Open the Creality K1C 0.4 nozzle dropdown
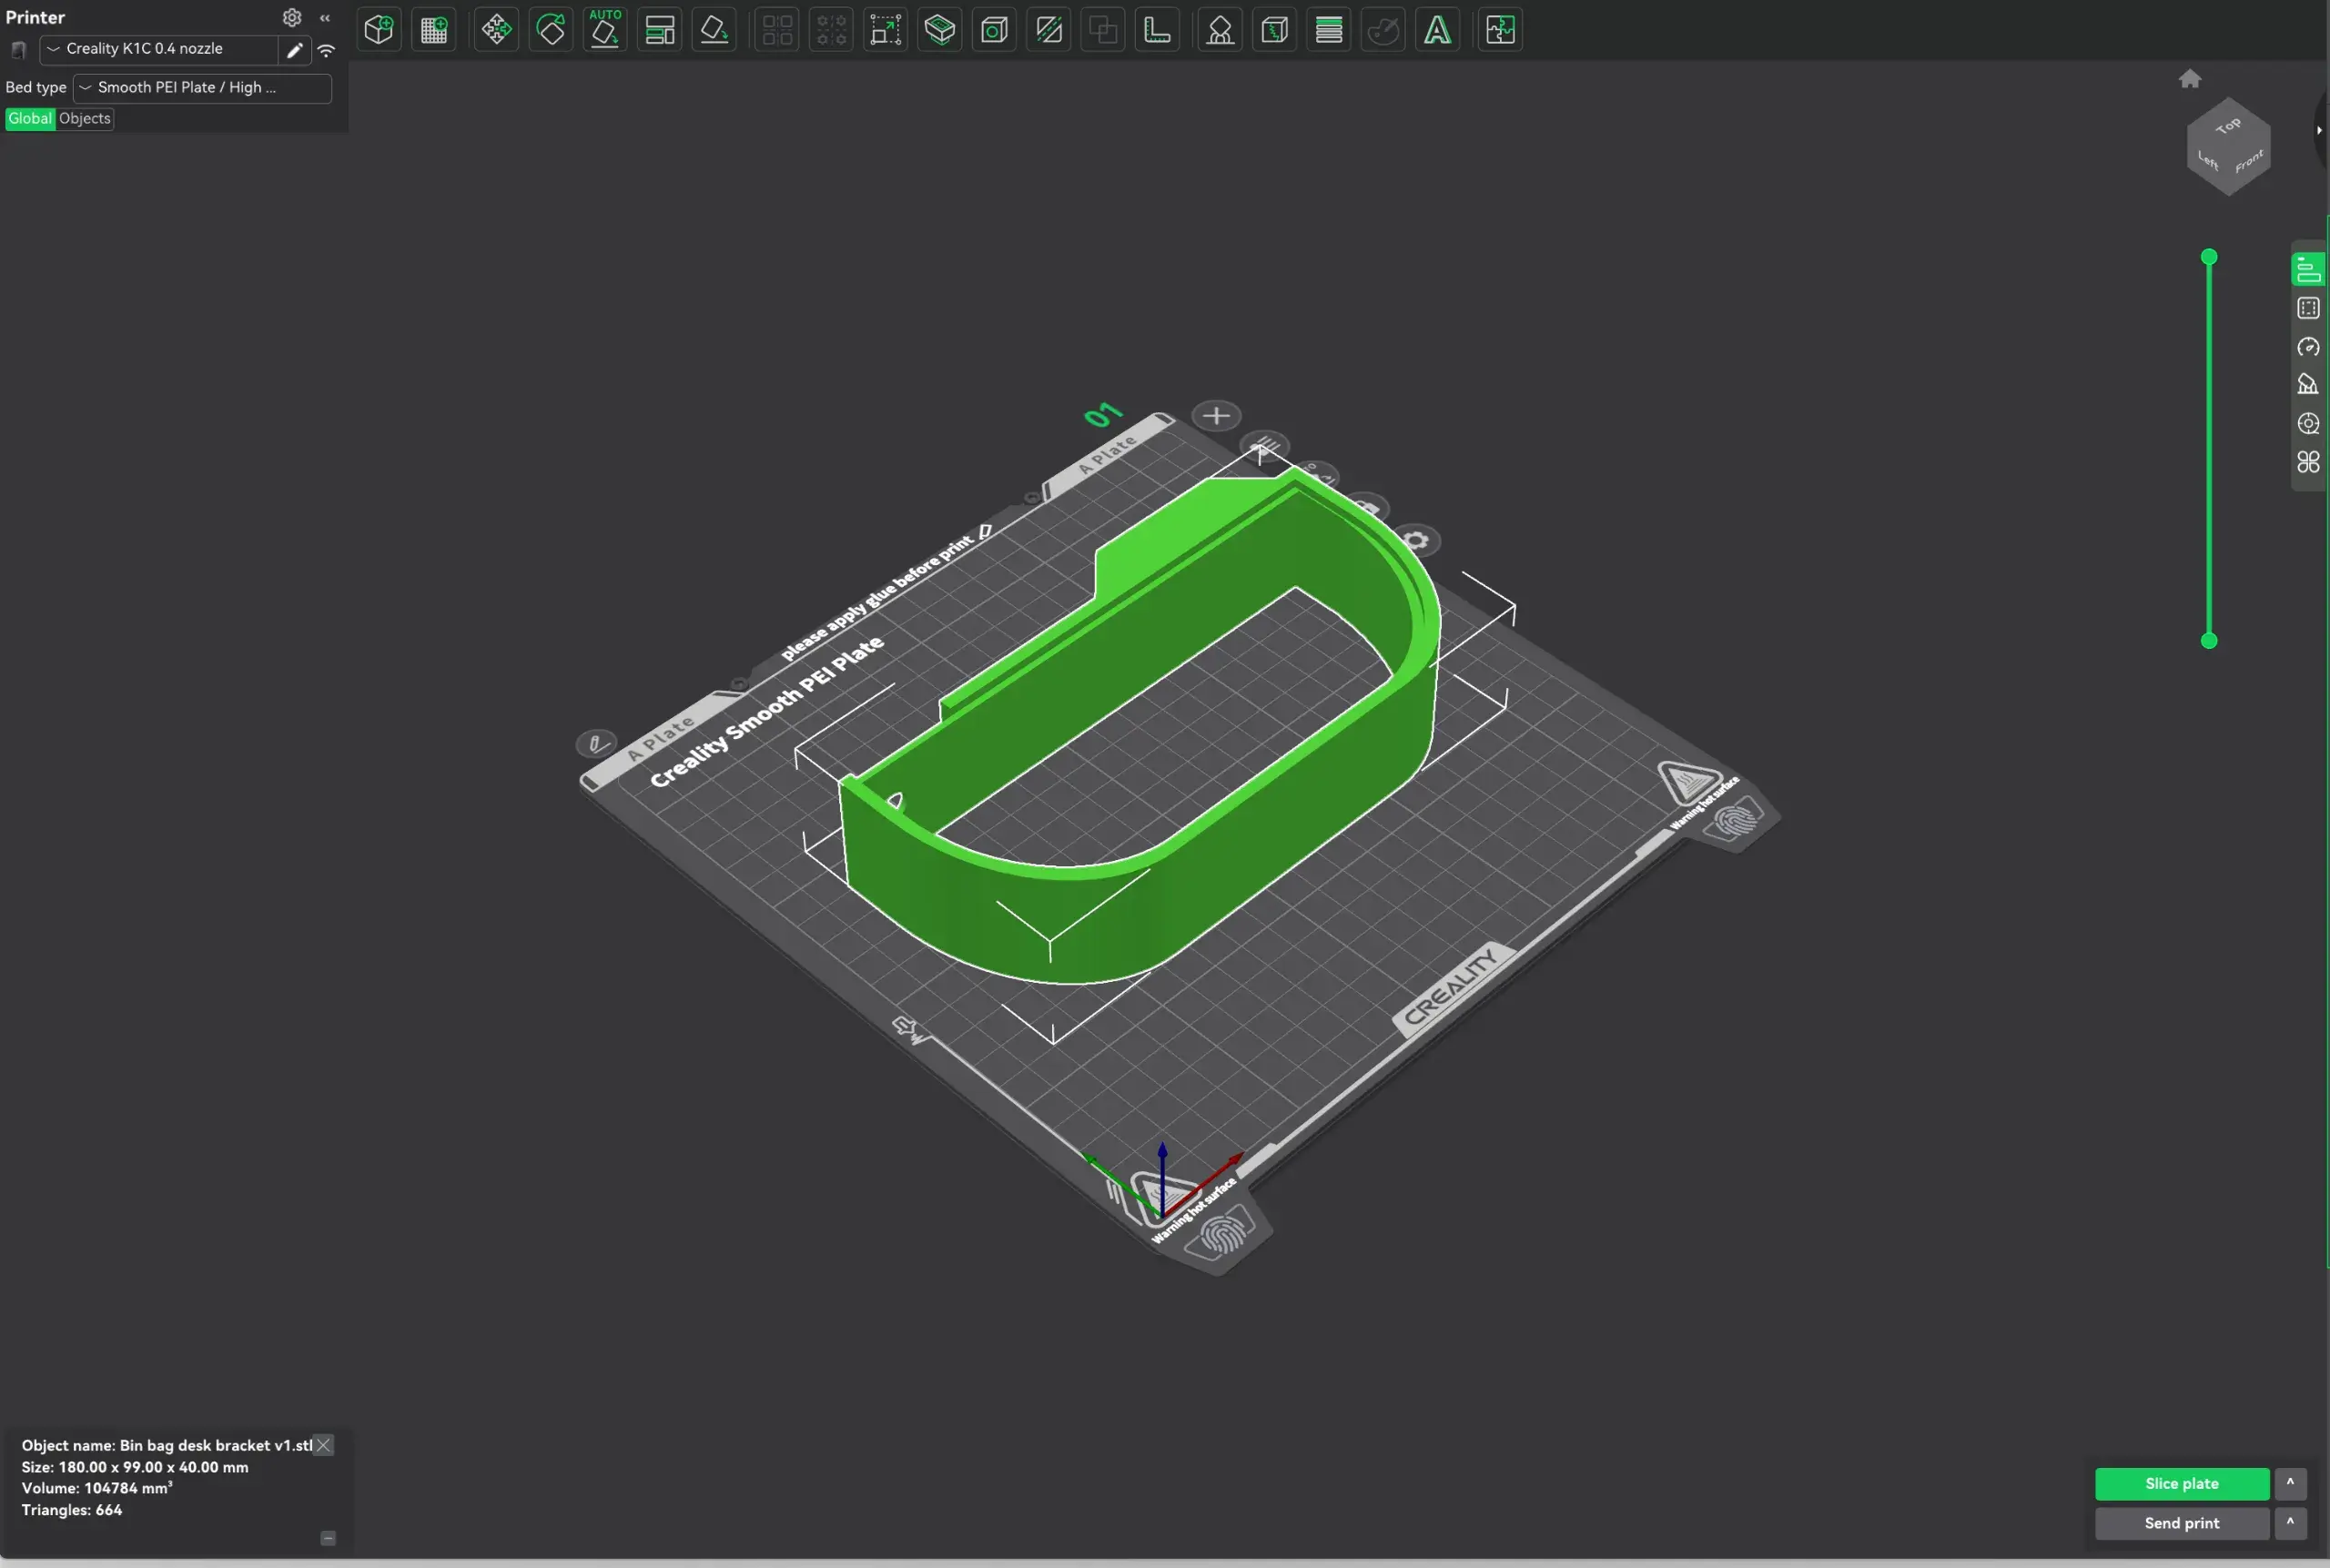The width and height of the screenshot is (2330, 1568). pos(158,49)
